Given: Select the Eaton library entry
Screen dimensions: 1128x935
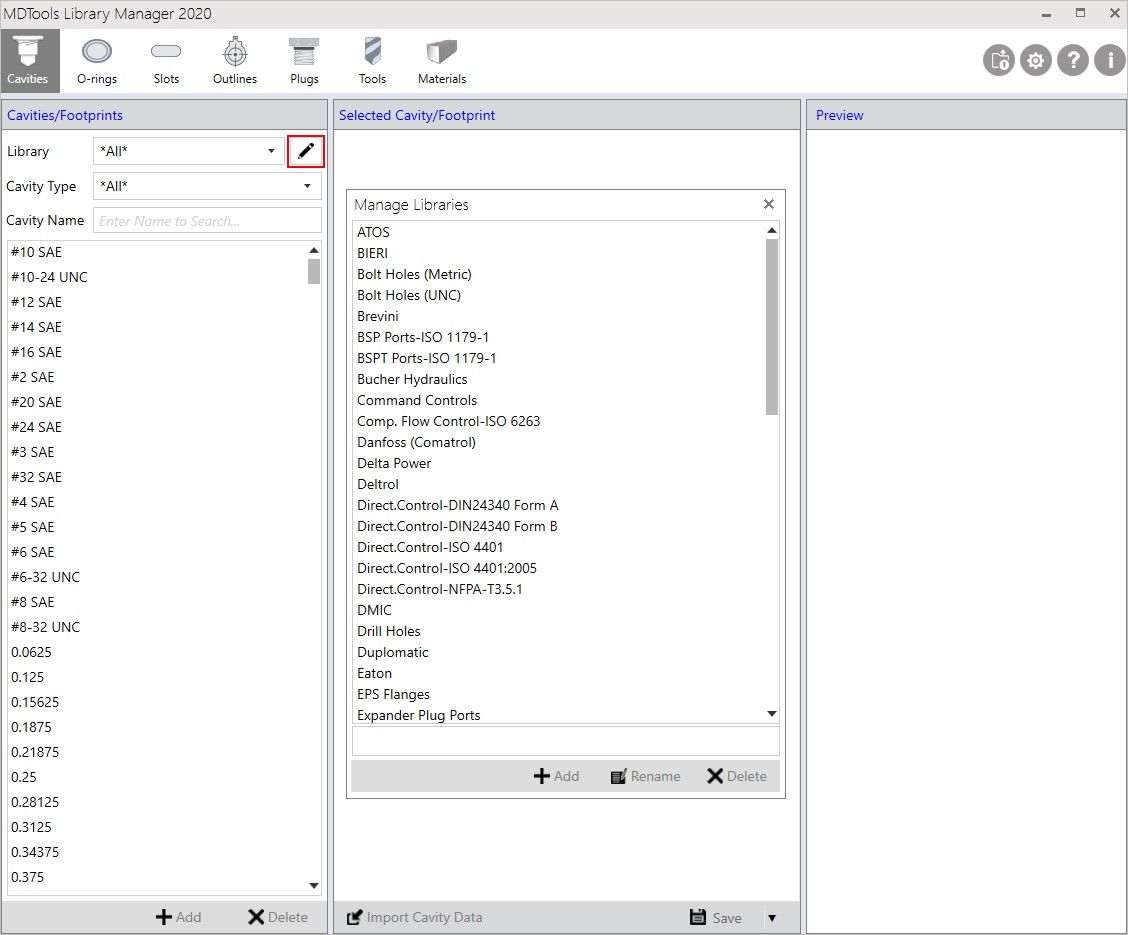Looking at the screenshot, I should tap(374, 673).
